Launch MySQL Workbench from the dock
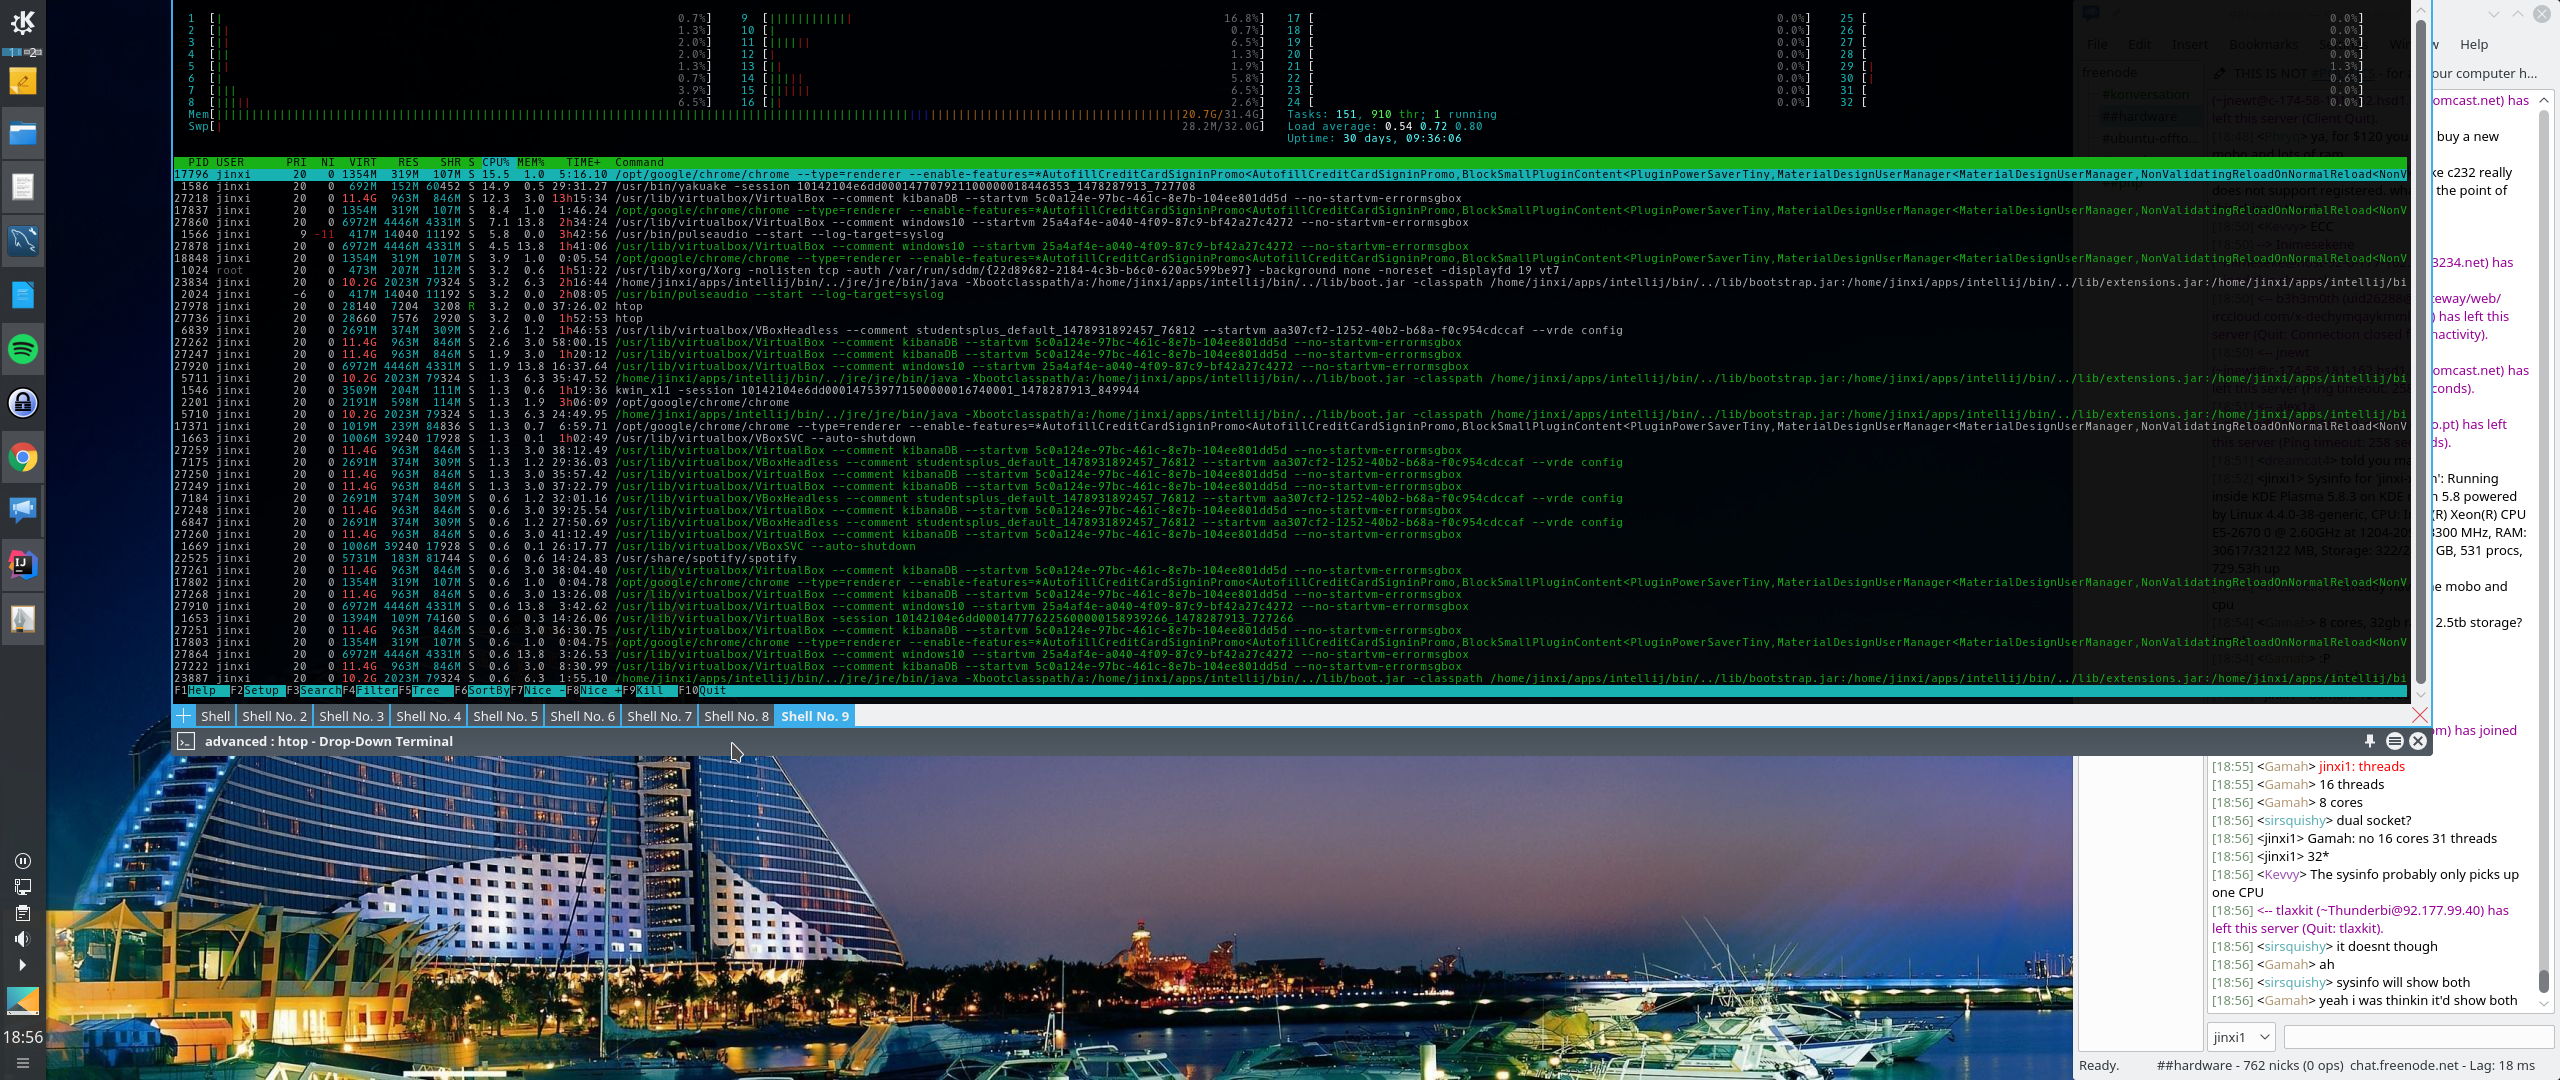 point(22,241)
